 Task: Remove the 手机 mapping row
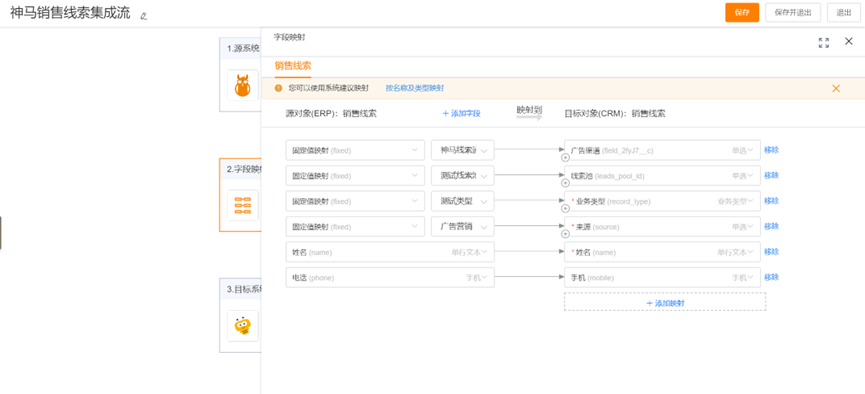tap(771, 277)
